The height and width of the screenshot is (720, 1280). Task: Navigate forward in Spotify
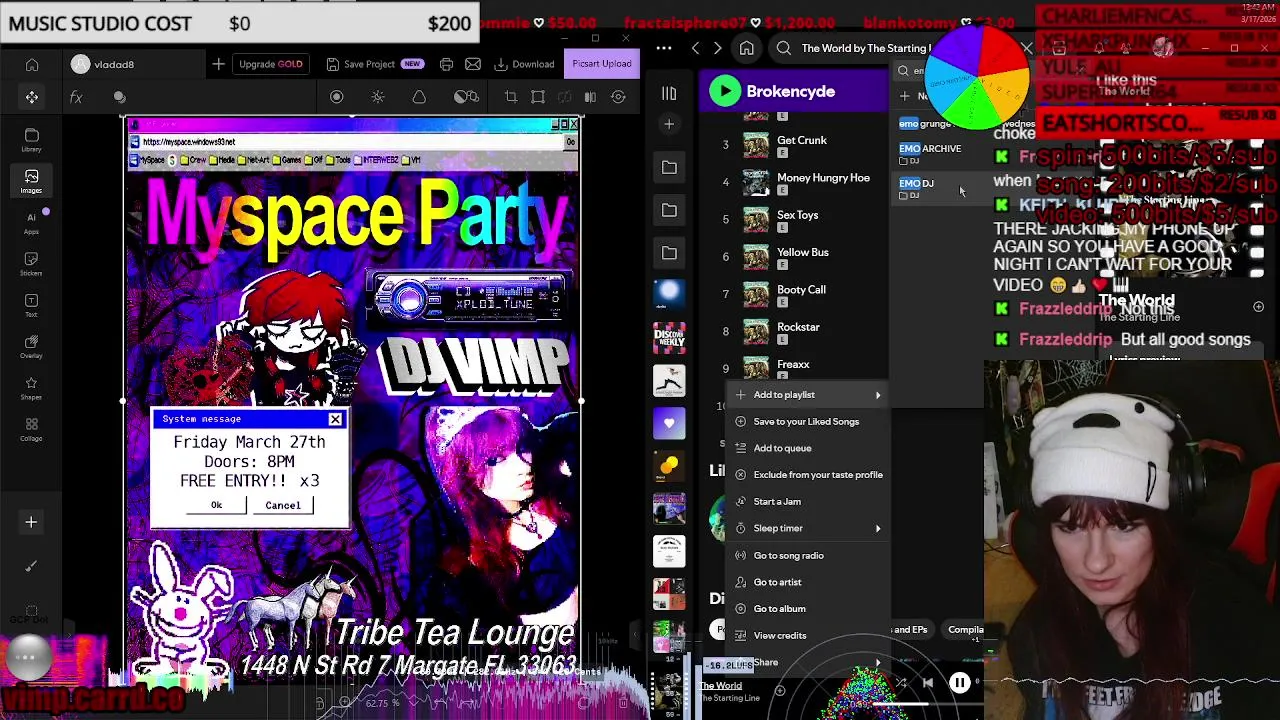pyautogui.click(x=717, y=48)
